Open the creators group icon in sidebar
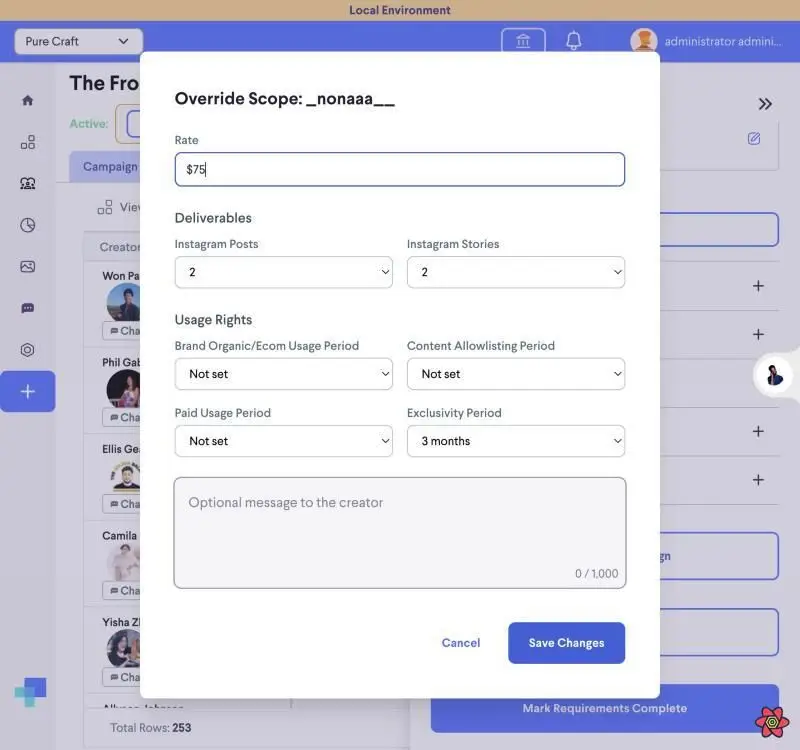This screenshot has height=750, width=800. 28,184
